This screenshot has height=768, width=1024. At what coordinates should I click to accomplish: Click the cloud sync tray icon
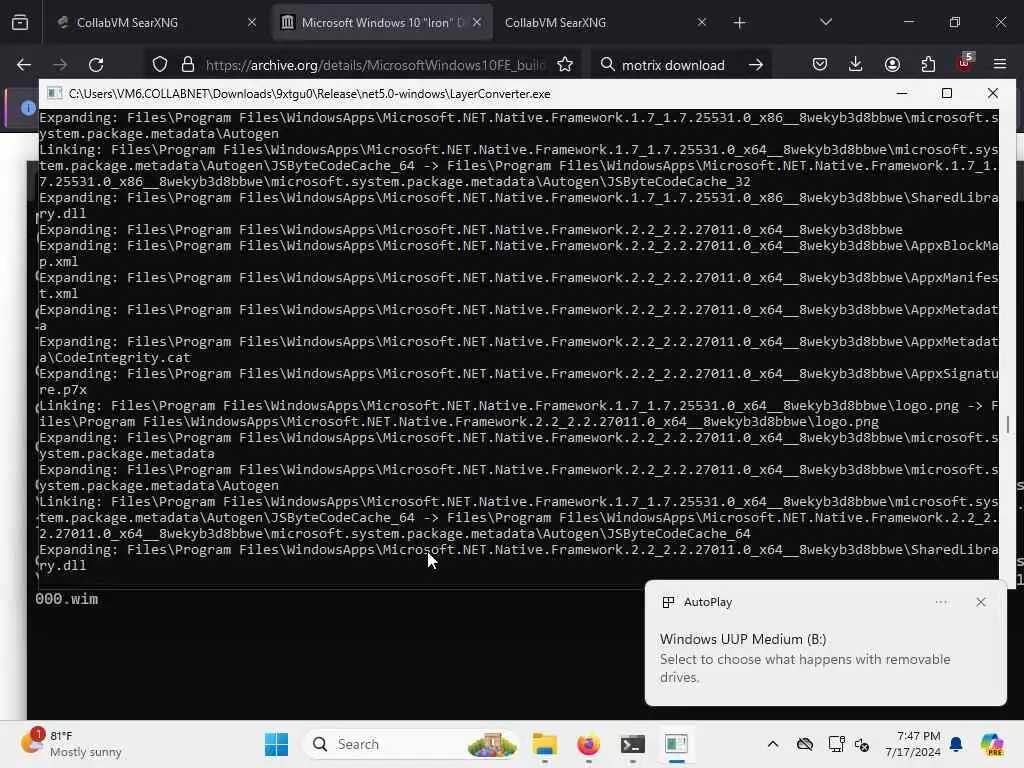tap(805, 744)
